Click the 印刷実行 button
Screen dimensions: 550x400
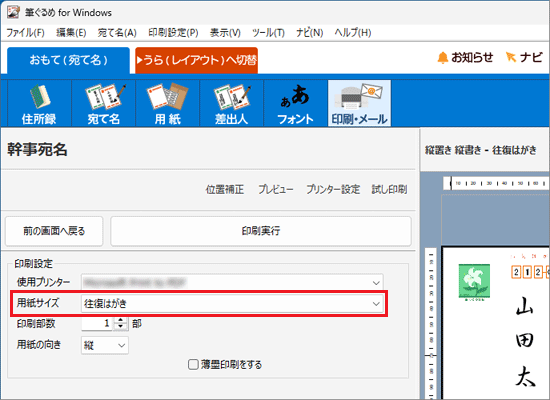[x=261, y=231]
